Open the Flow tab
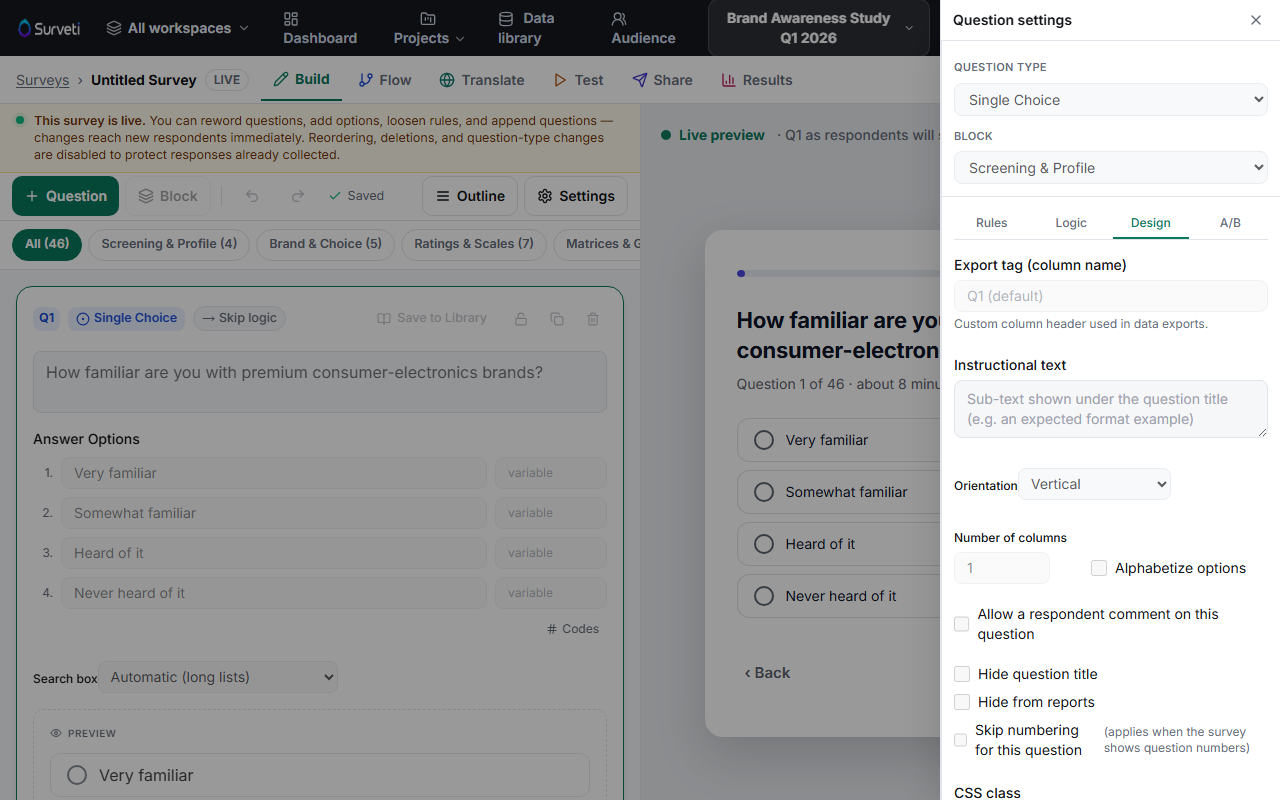 385,80
